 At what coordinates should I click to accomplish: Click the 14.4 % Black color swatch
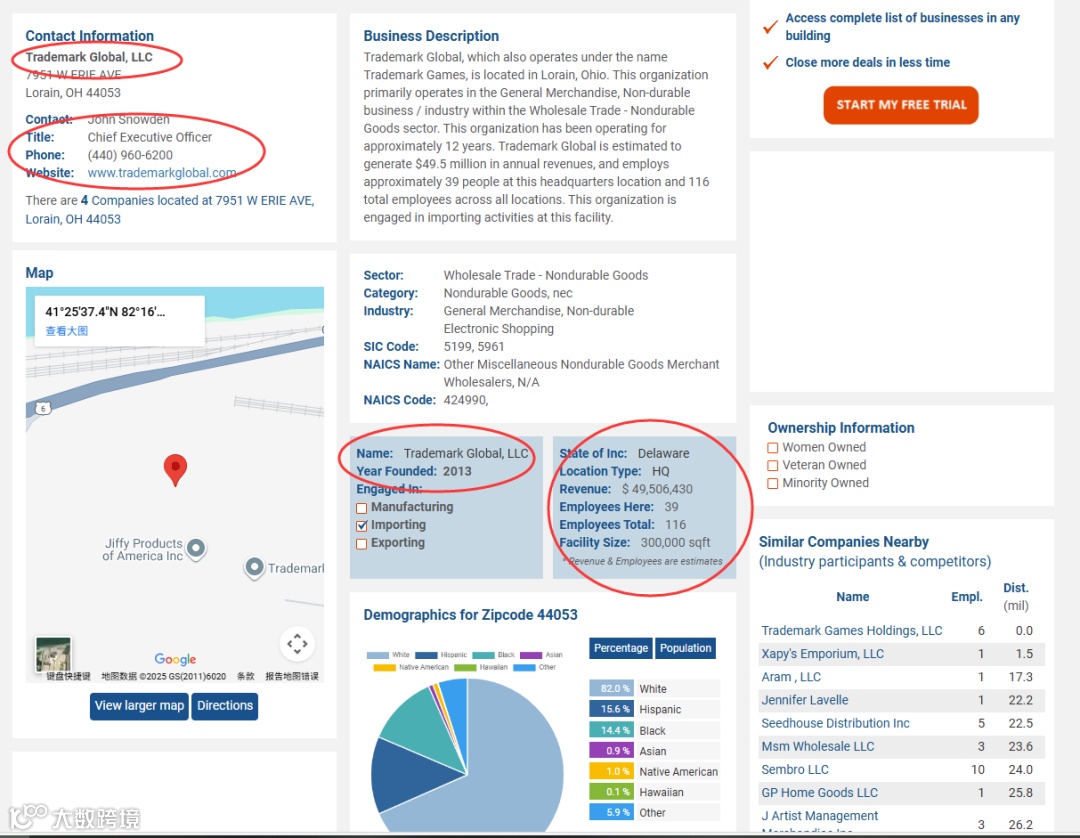[612, 730]
